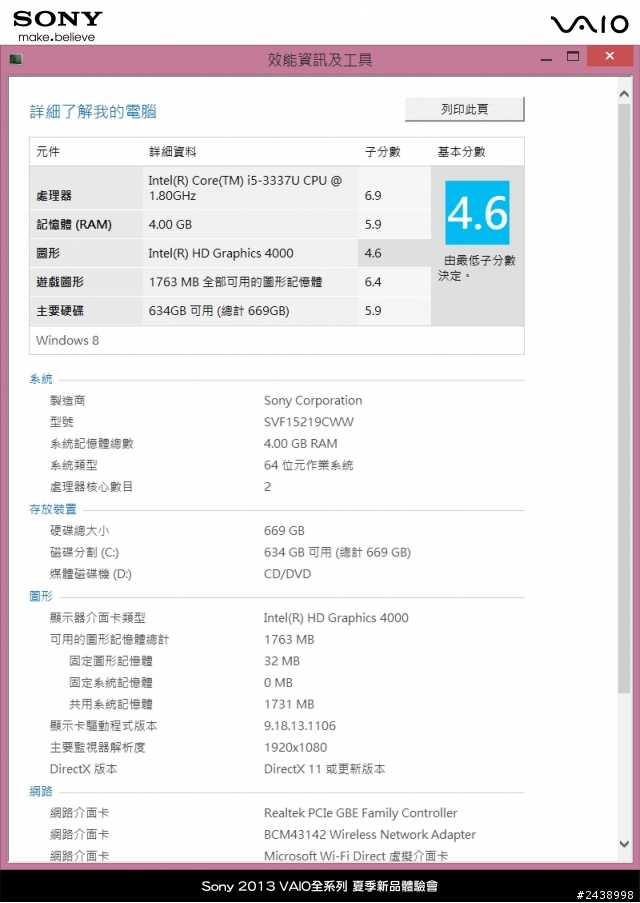640x903 pixels.
Task: Click the 主要硬碟 row label
Action: tap(60, 311)
